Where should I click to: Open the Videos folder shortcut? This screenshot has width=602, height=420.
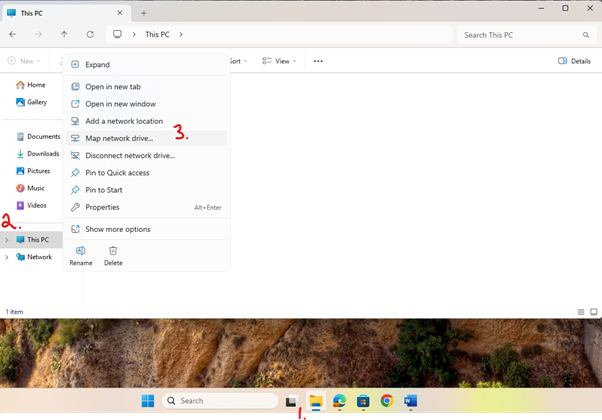pos(31,205)
